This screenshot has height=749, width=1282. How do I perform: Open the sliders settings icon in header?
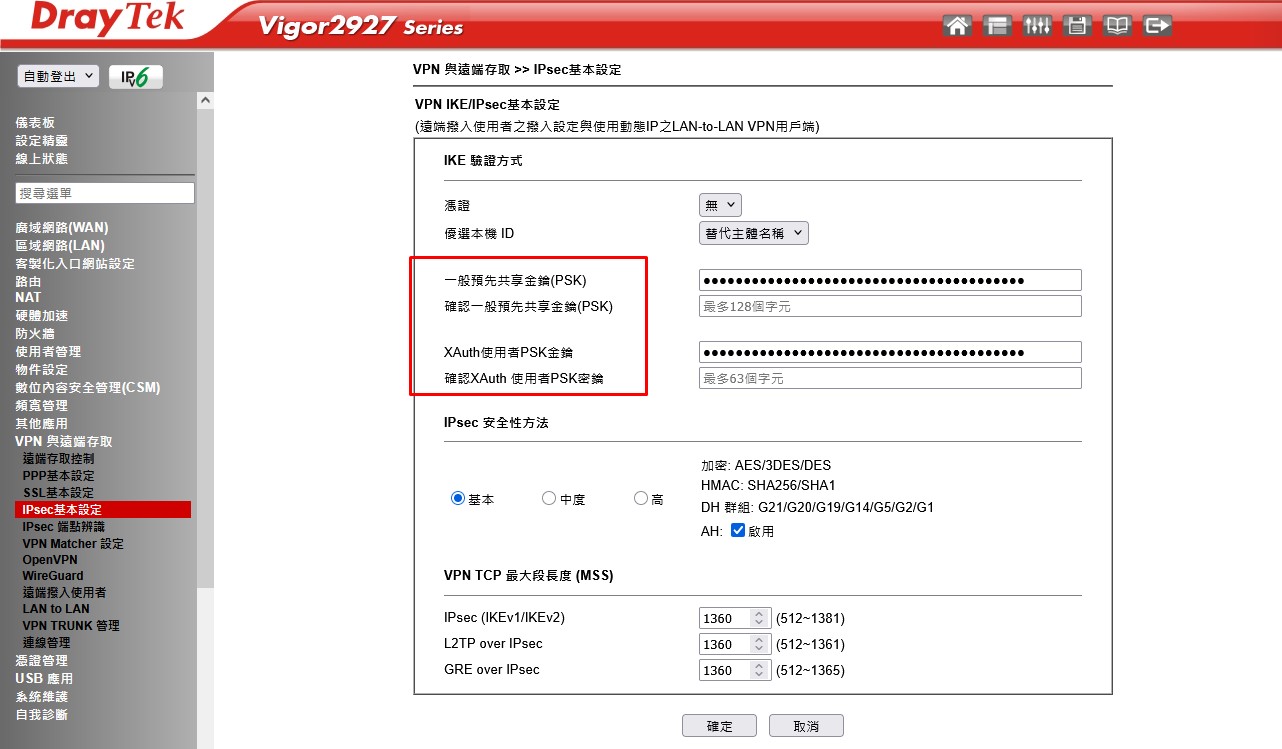coord(1037,26)
